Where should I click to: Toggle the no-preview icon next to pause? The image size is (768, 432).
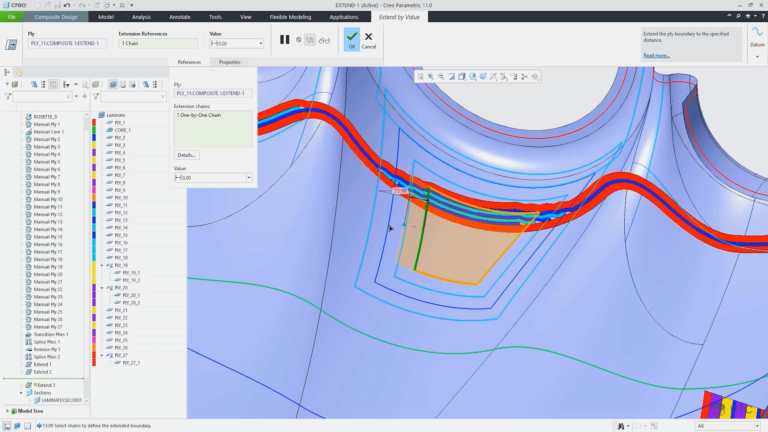[298, 40]
